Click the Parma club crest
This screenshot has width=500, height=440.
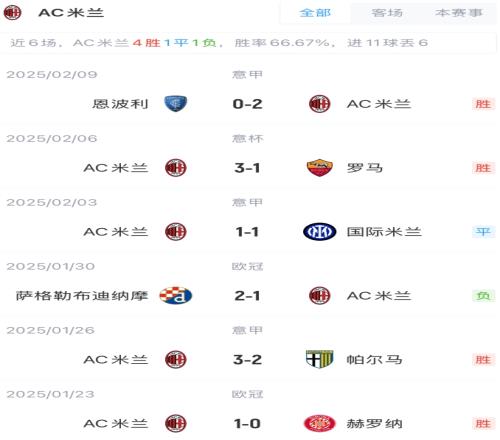tap(319, 359)
